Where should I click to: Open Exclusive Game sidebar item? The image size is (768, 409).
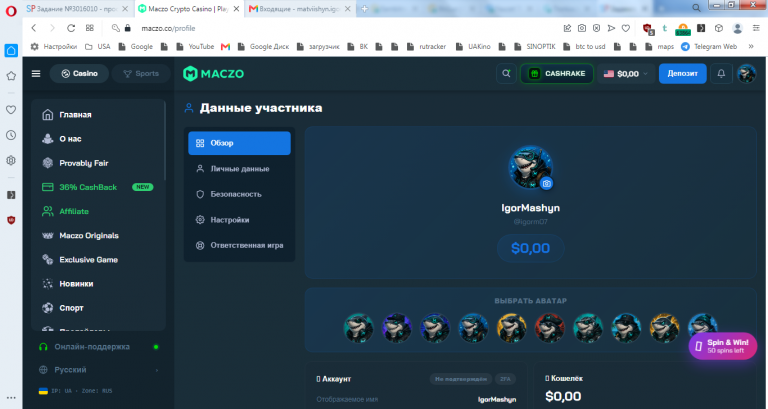tap(98, 260)
